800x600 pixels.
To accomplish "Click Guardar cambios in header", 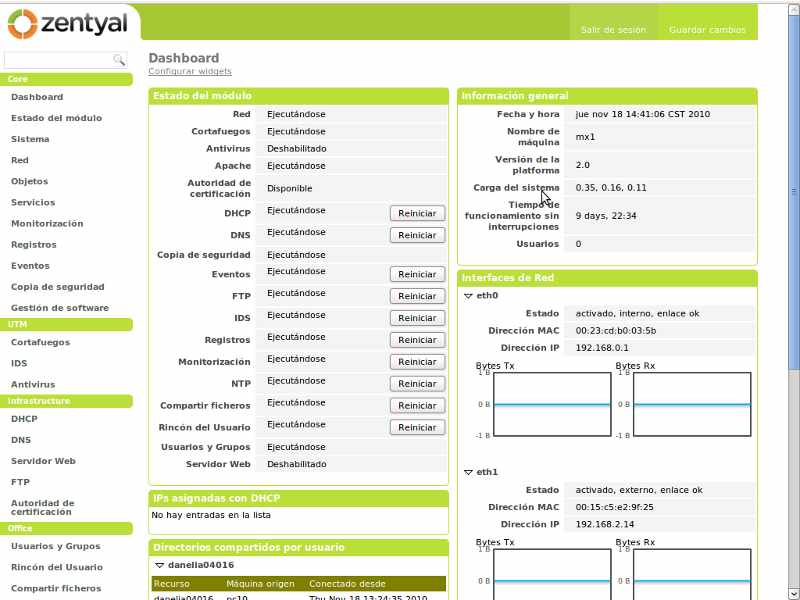I will click(707, 30).
